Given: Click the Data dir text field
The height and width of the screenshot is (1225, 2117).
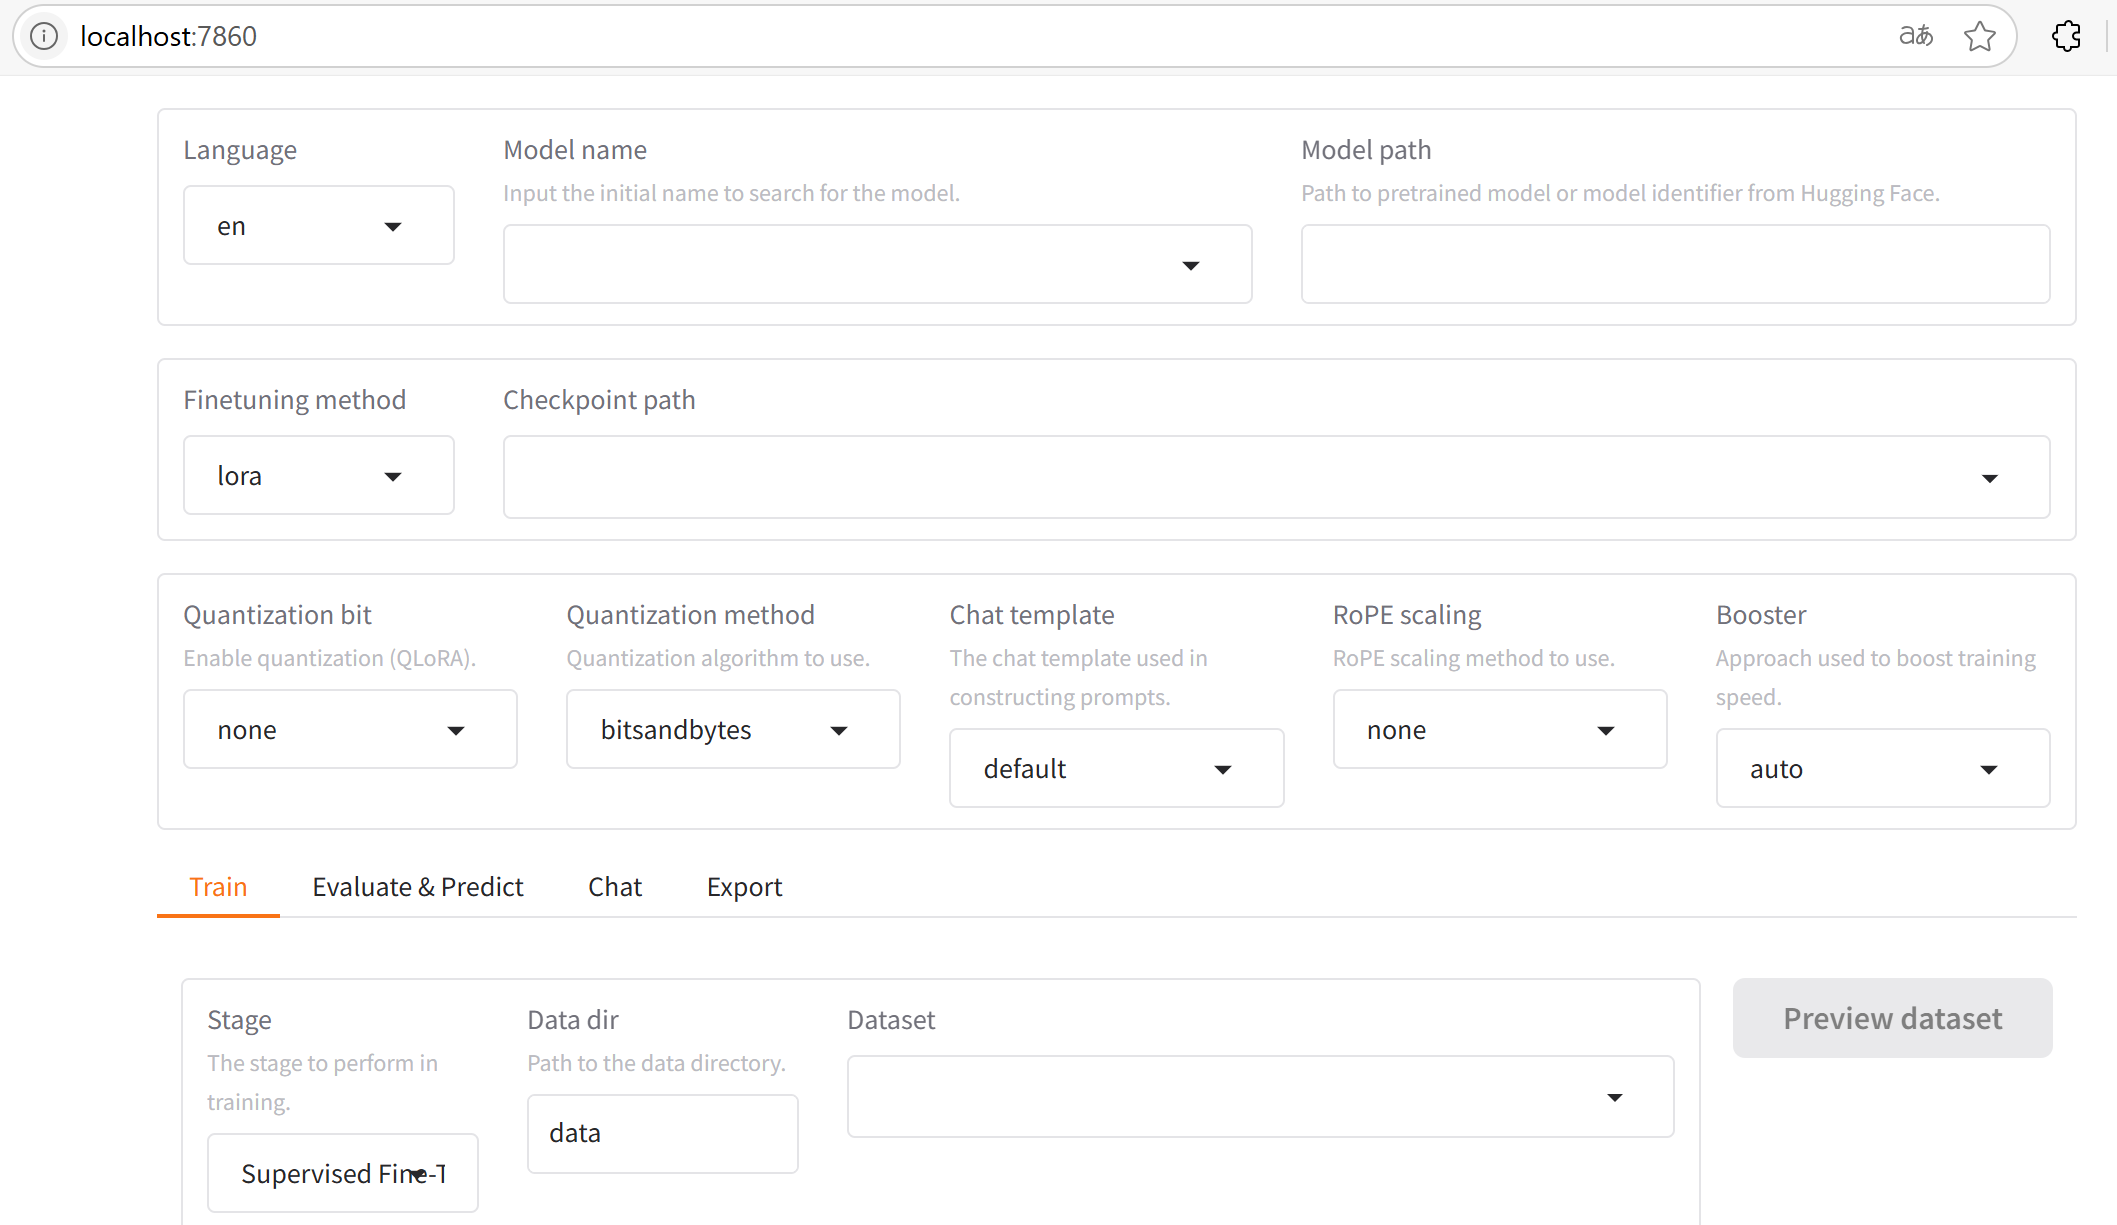Looking at the screenshot, I should pyautogui.click(x=662, y=1134).
